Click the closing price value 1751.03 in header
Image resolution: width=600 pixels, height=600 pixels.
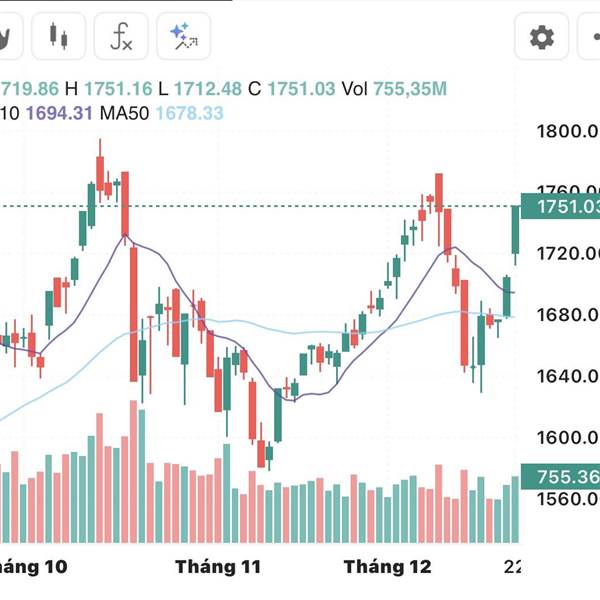pyautogui.click(x=301, y=89)
